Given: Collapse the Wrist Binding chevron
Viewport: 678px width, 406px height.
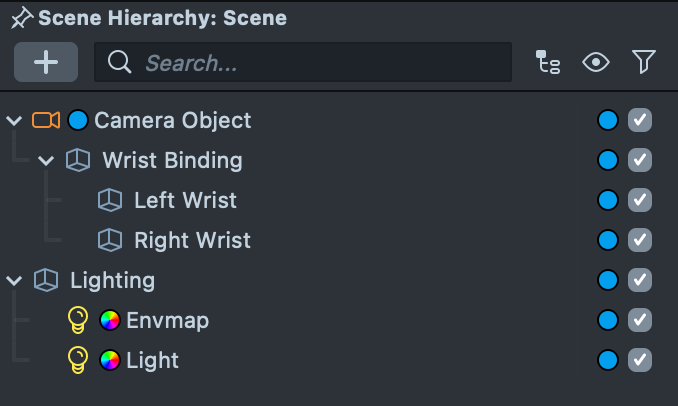Looking at the screenshot, I should click(46, 161).
